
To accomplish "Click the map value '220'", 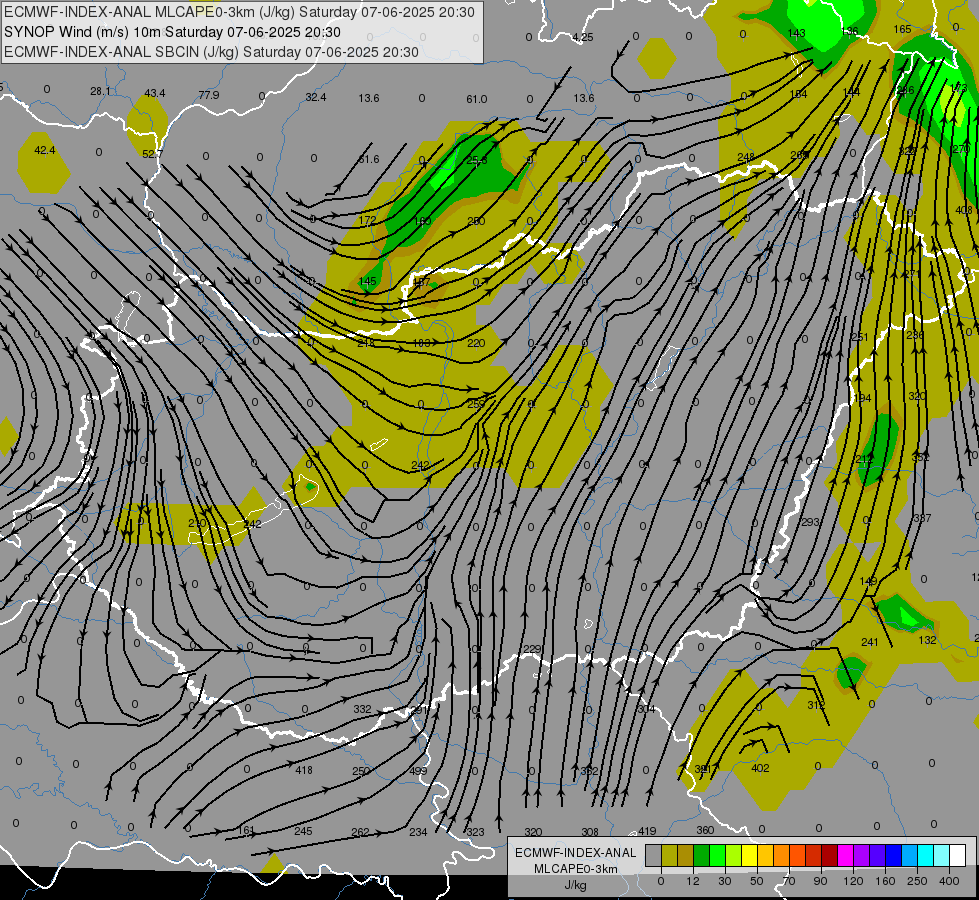I will tap(476, 343).
